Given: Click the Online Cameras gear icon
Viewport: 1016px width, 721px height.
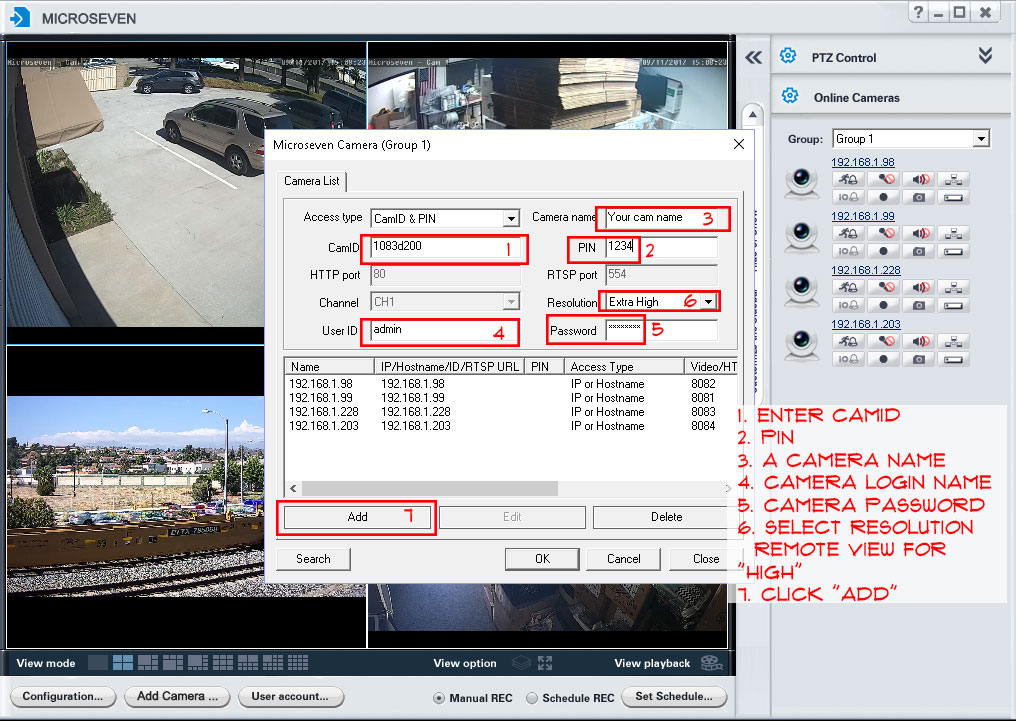Looking at the screenshot, I should (790, 96).
